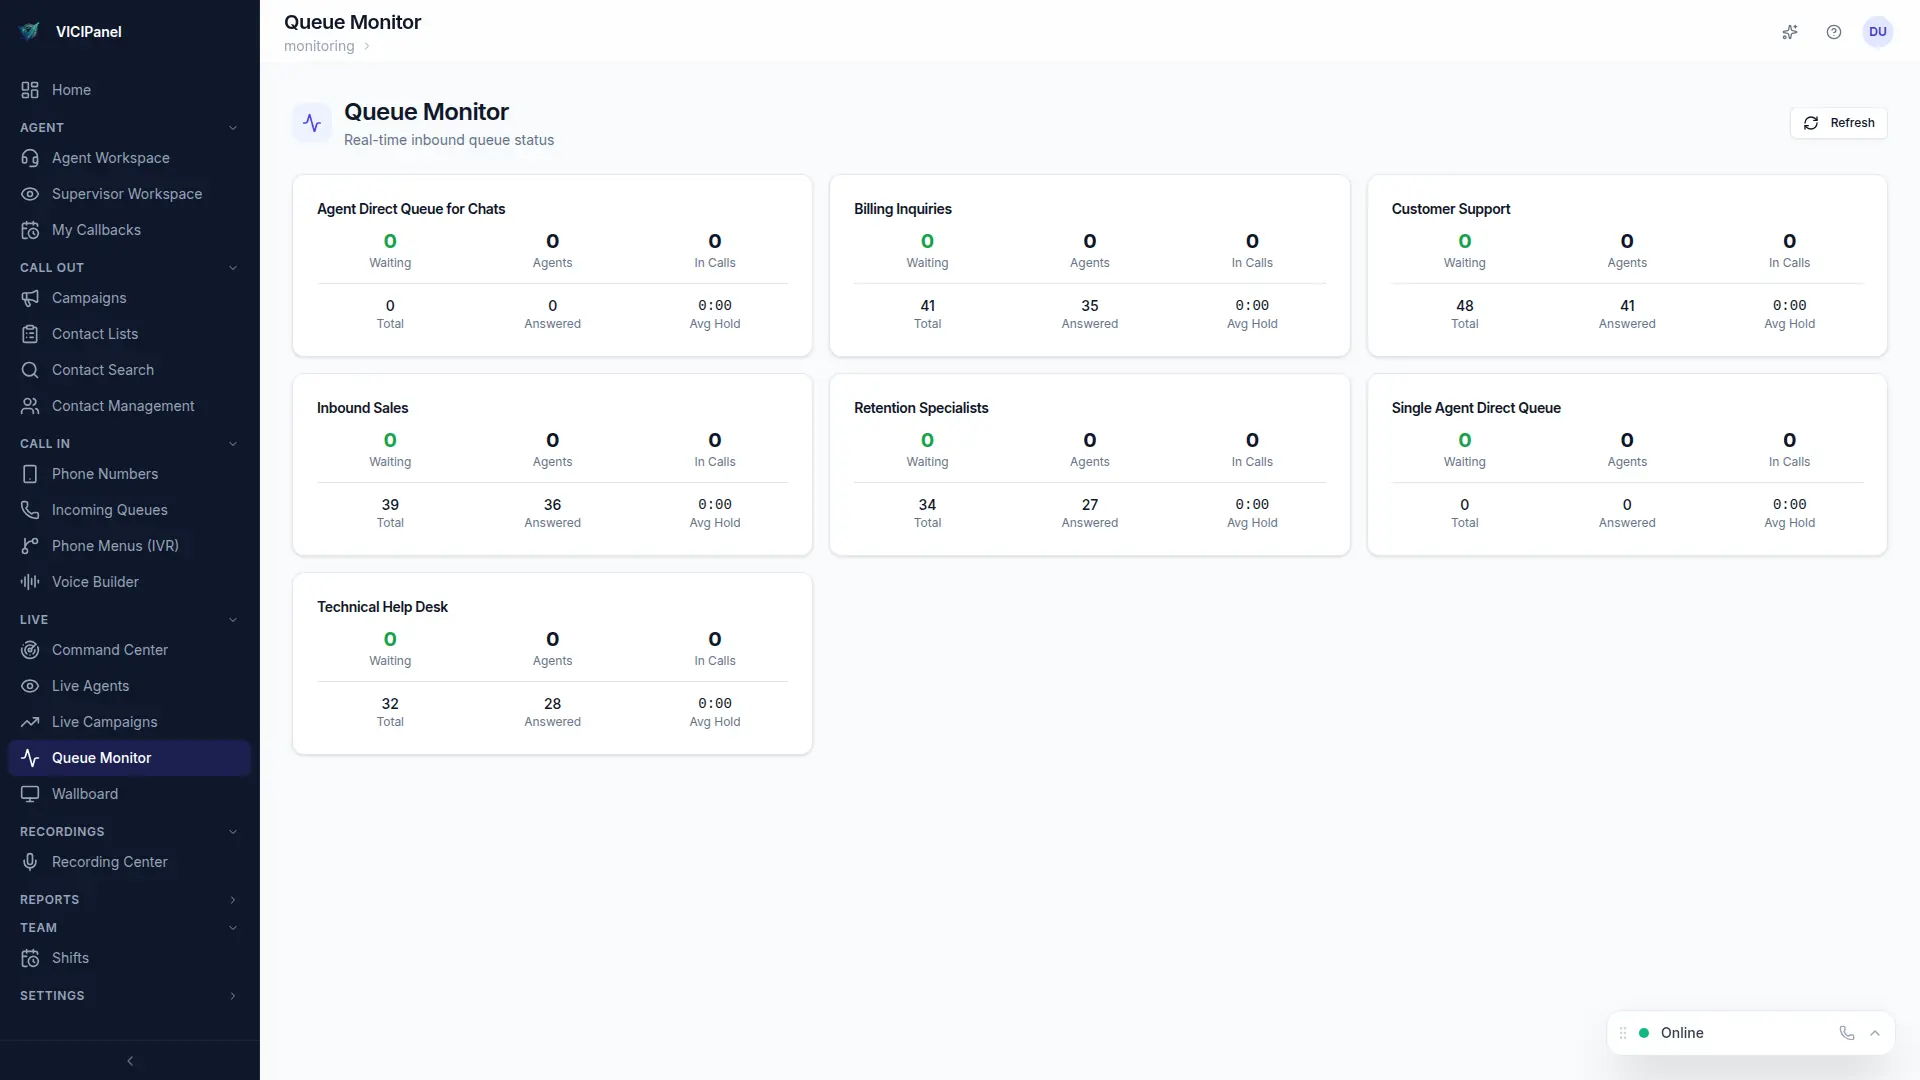Open the Agent Workspace from the sidebar
This screenshot has width=1920, height=1080.
coord(110,158)
